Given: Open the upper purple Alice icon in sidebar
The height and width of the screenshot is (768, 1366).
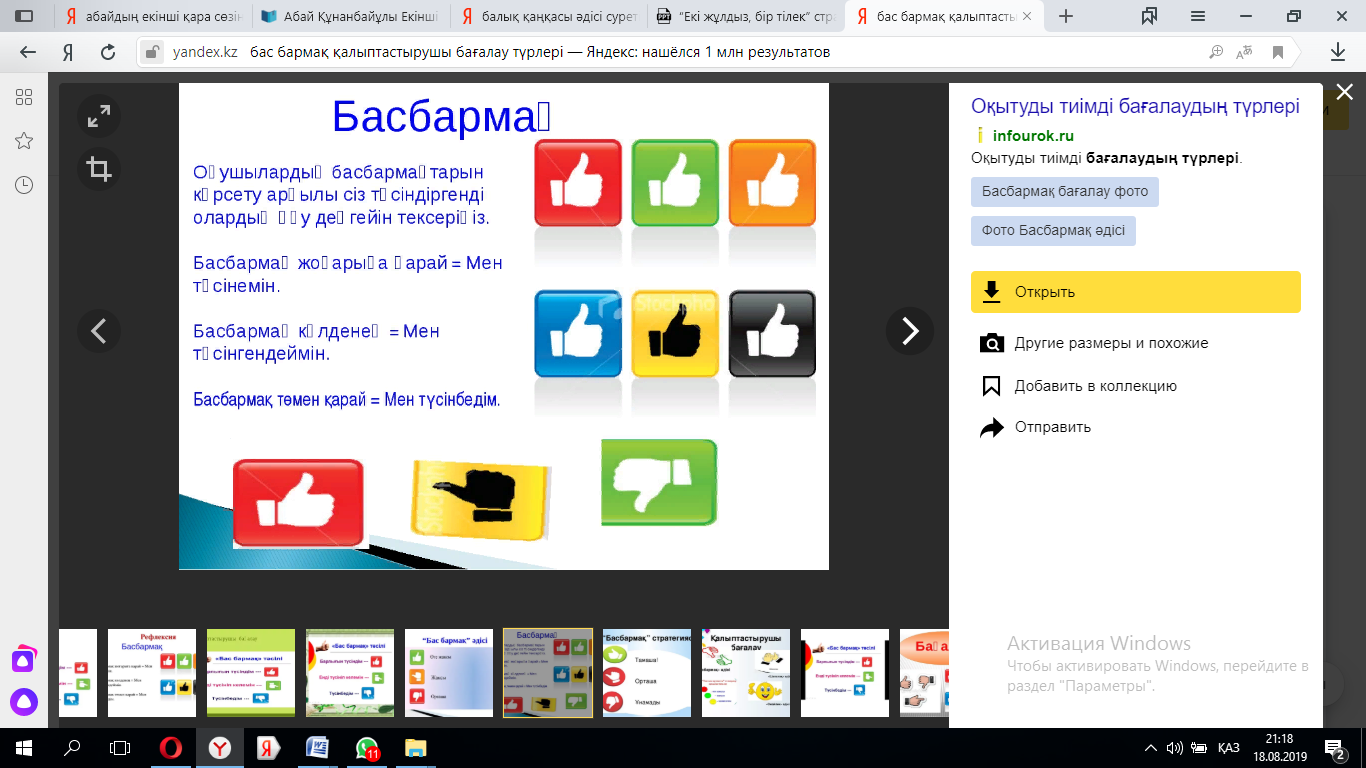Looking at the screenshot, I should [24, 660].
